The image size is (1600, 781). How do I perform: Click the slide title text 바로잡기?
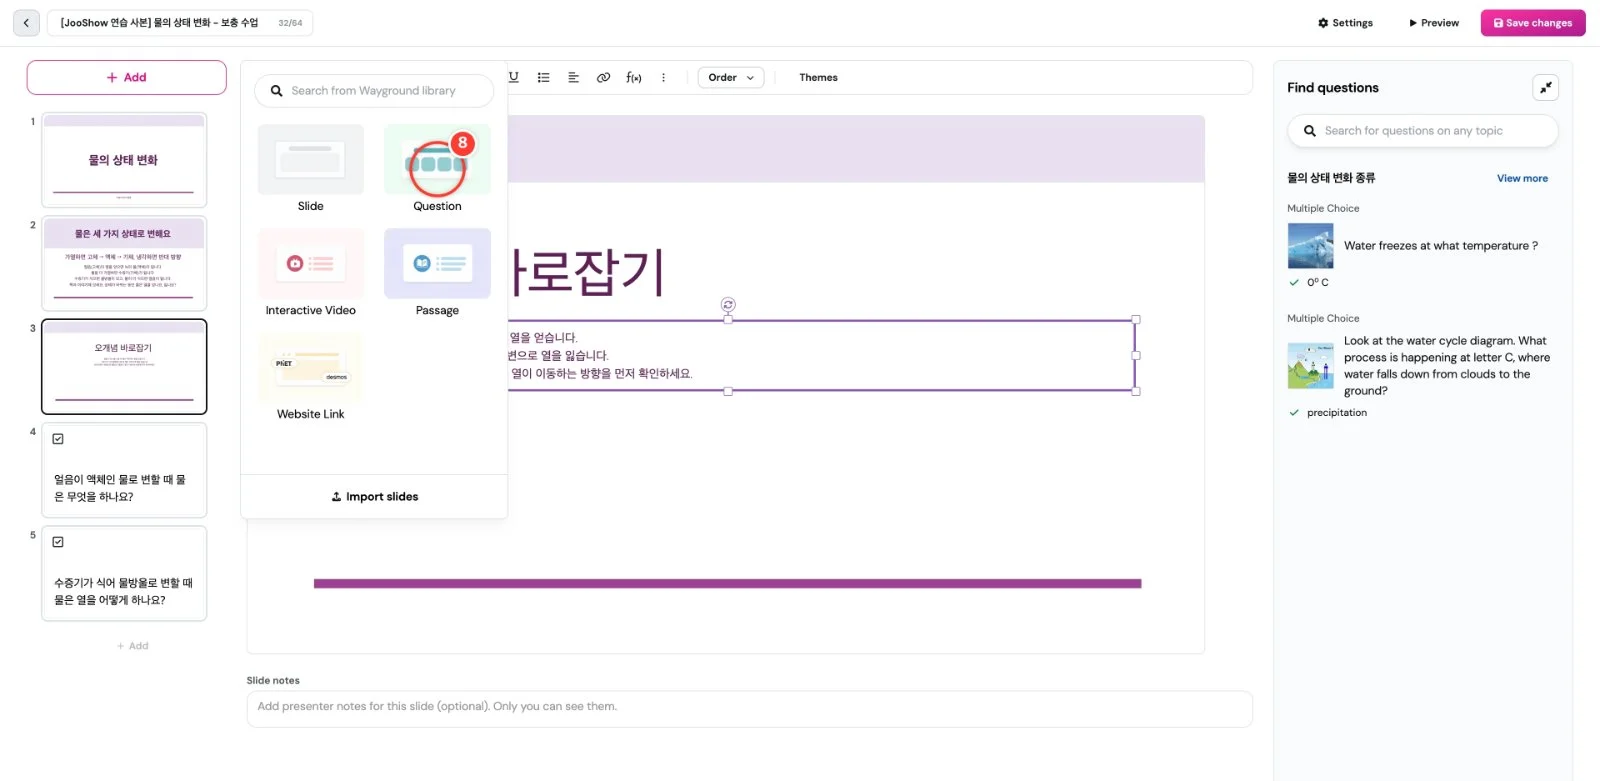coord(587,273)
